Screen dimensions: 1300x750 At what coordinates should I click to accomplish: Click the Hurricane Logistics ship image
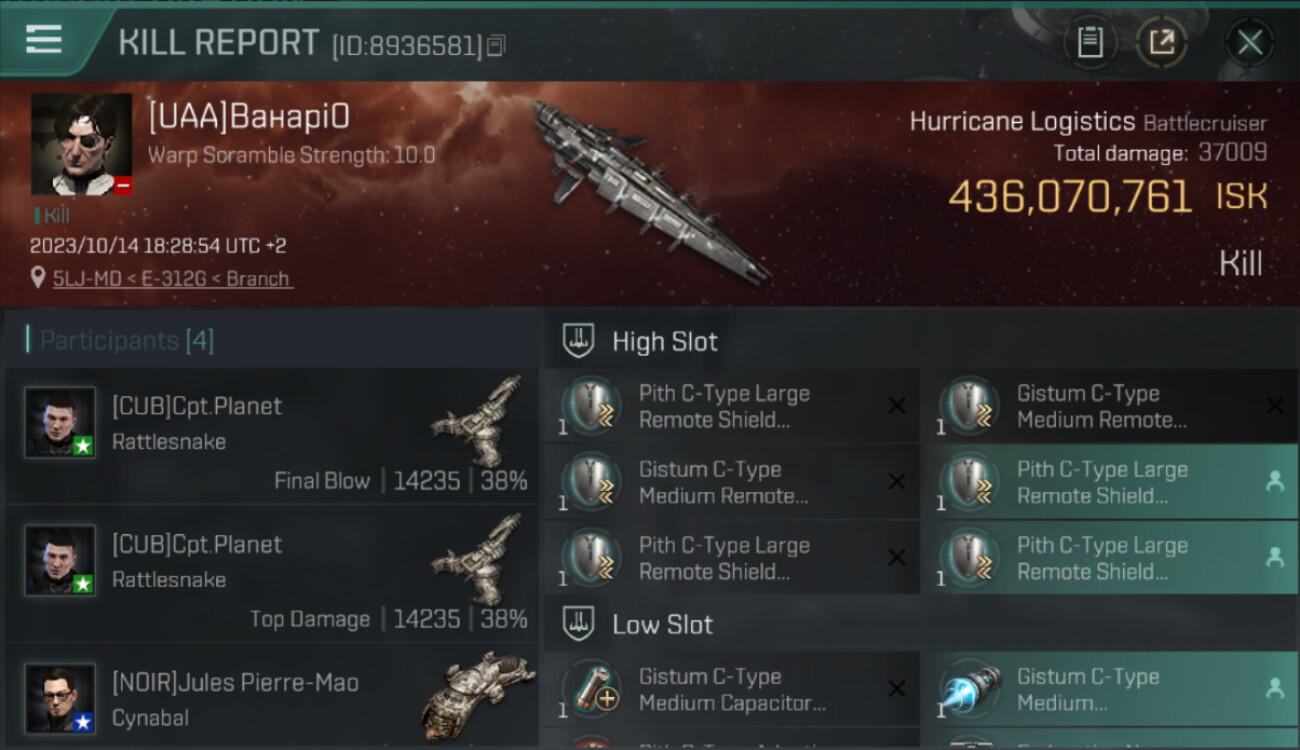pyautogui.click(x=652, y=190)
